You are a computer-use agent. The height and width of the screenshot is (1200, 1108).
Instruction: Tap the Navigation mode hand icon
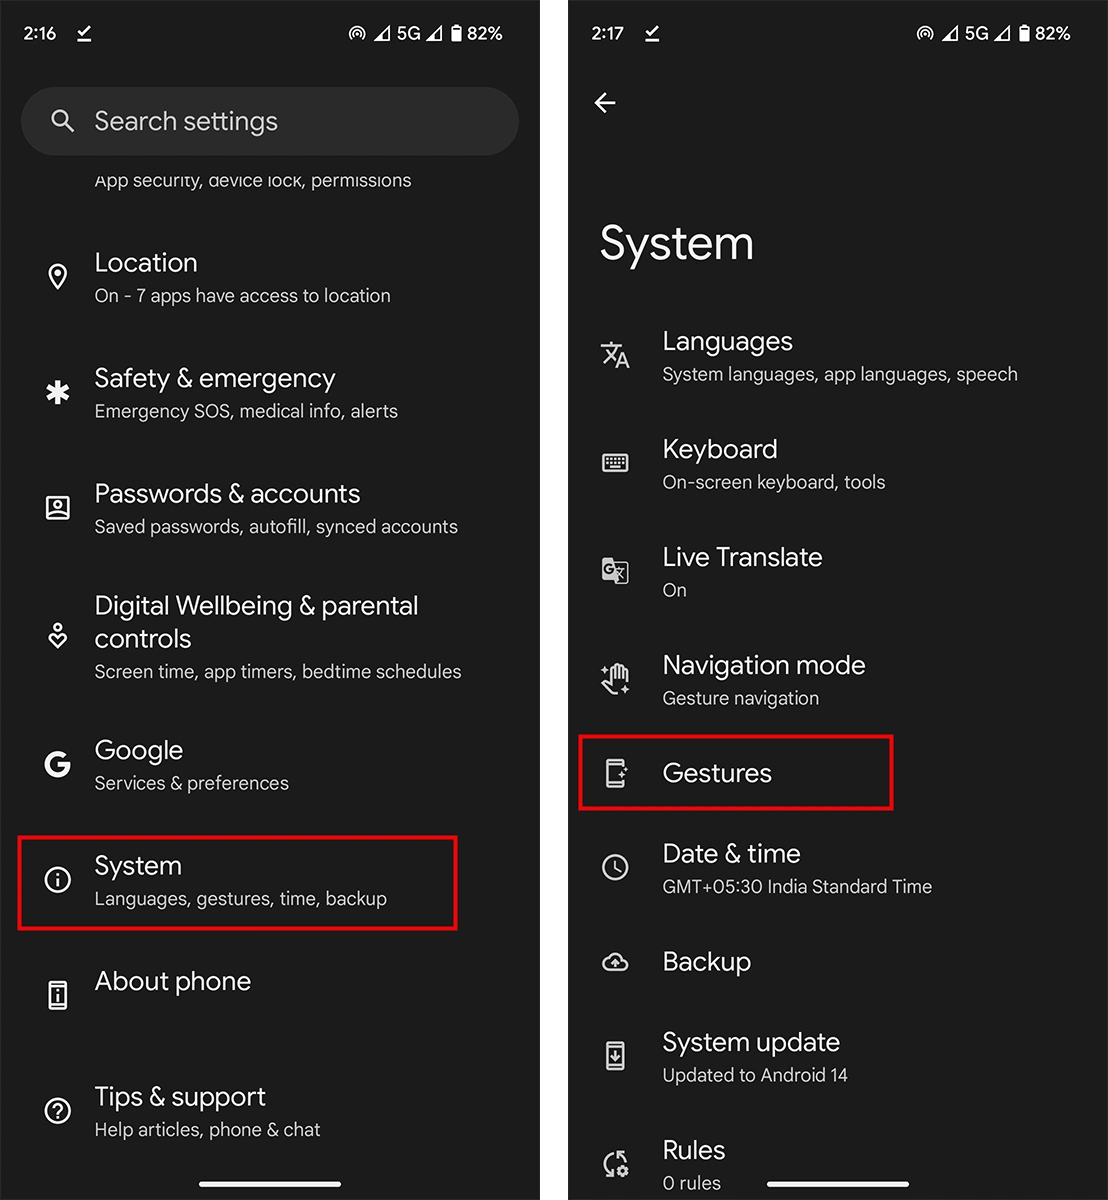pyautogui.click(x=615, y=679)
